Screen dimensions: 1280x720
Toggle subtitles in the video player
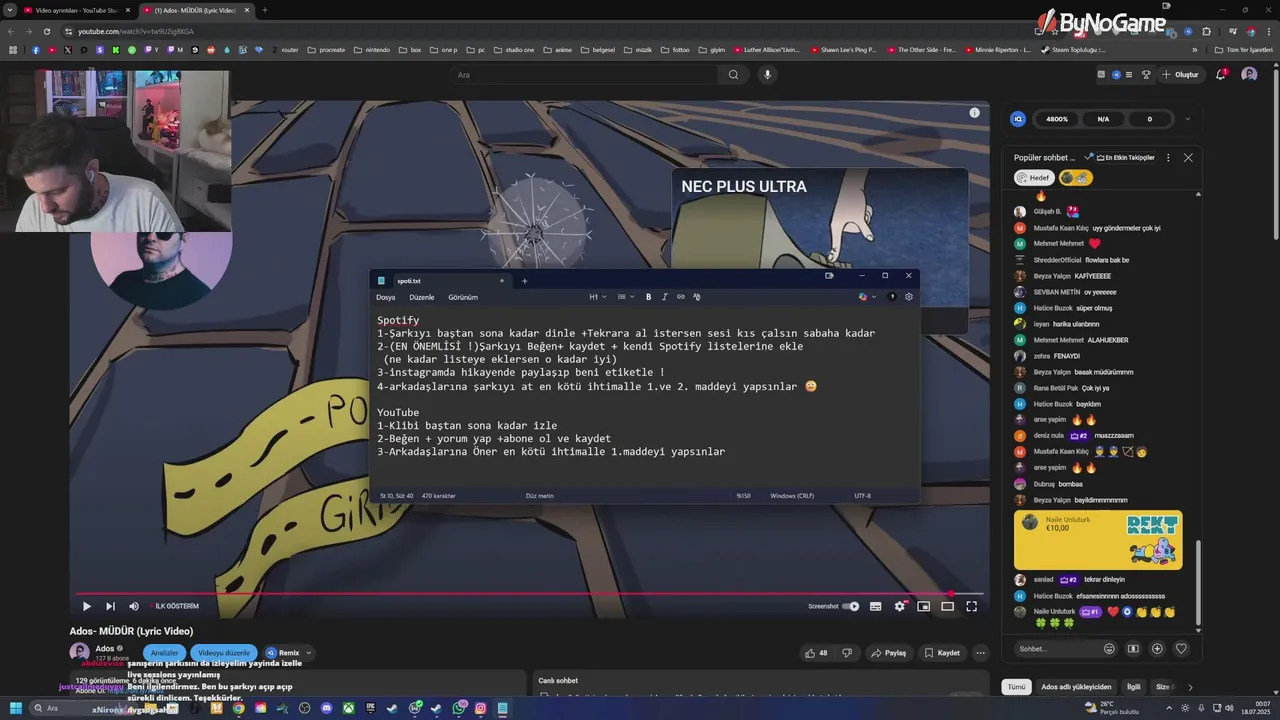tap(876, 606)
